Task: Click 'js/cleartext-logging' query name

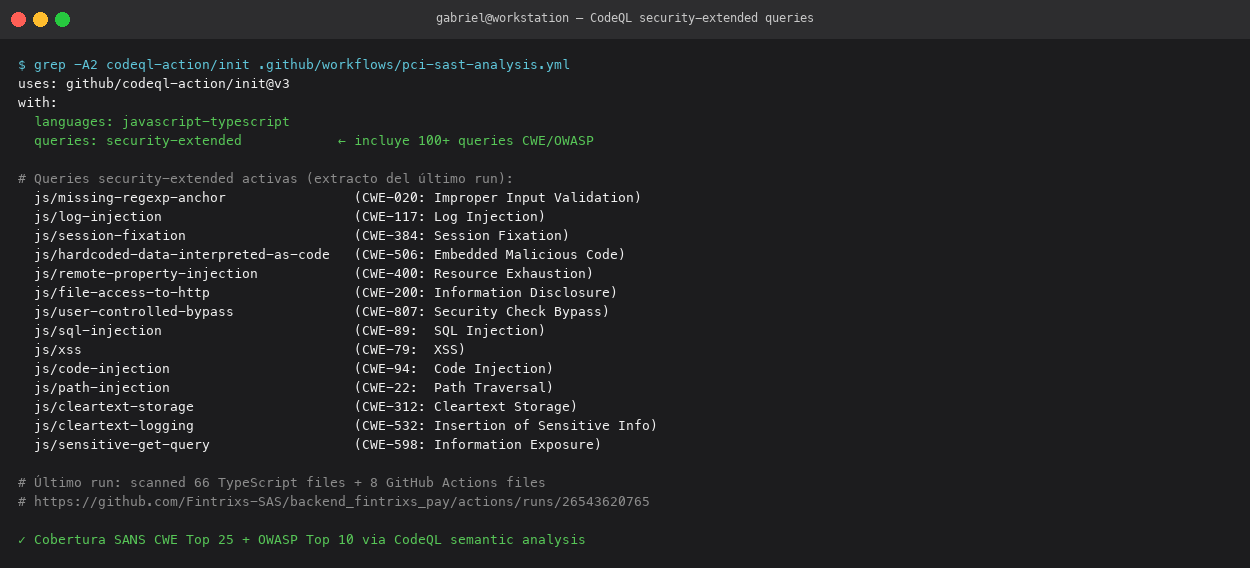Action: click(x=114, y=426)
